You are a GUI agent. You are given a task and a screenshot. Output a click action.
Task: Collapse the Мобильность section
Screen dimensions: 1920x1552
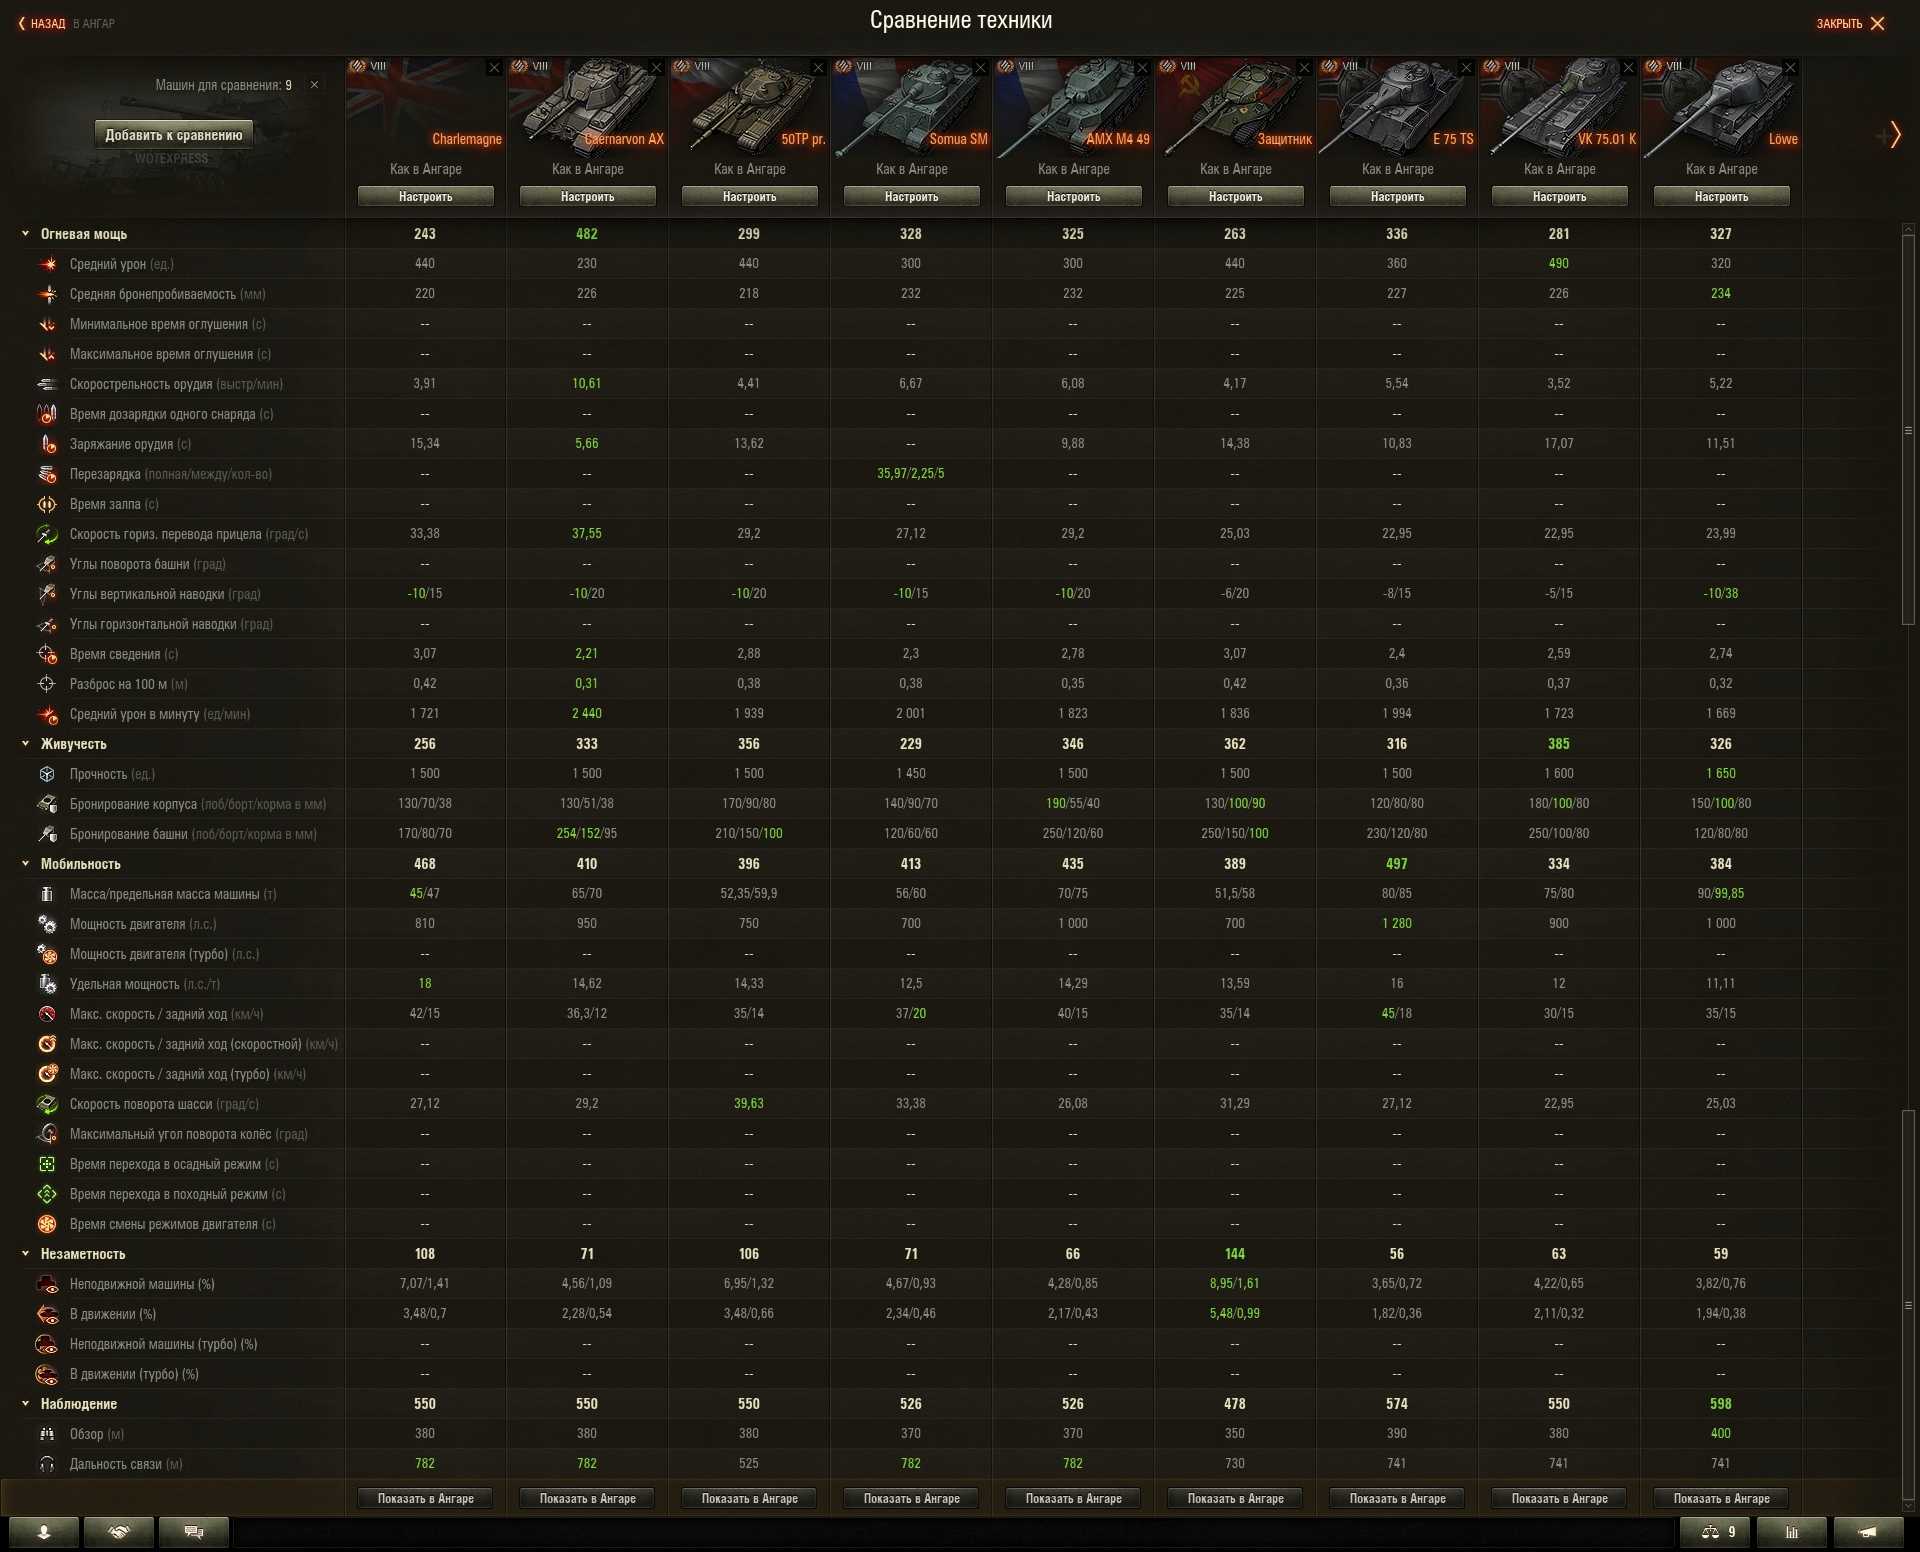click(26, 864)
